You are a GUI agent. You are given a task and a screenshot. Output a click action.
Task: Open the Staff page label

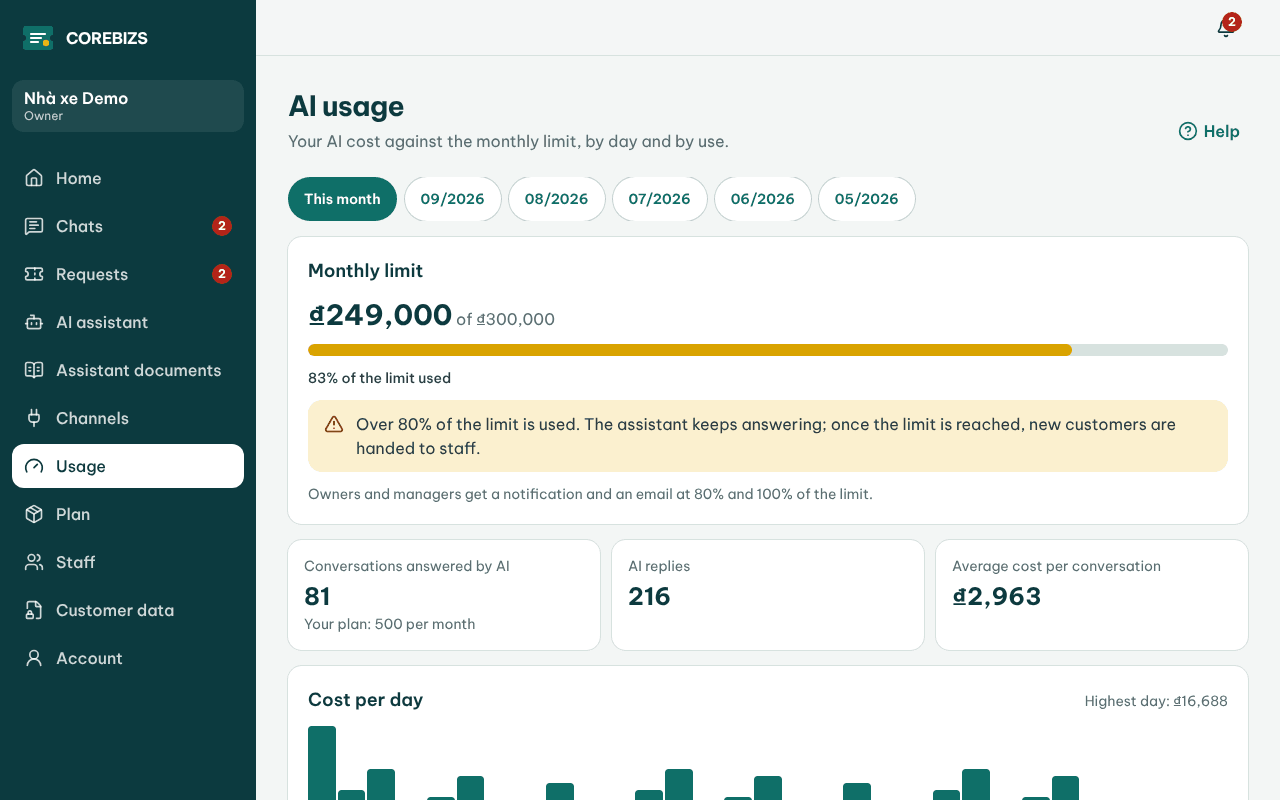coord(76,562)
